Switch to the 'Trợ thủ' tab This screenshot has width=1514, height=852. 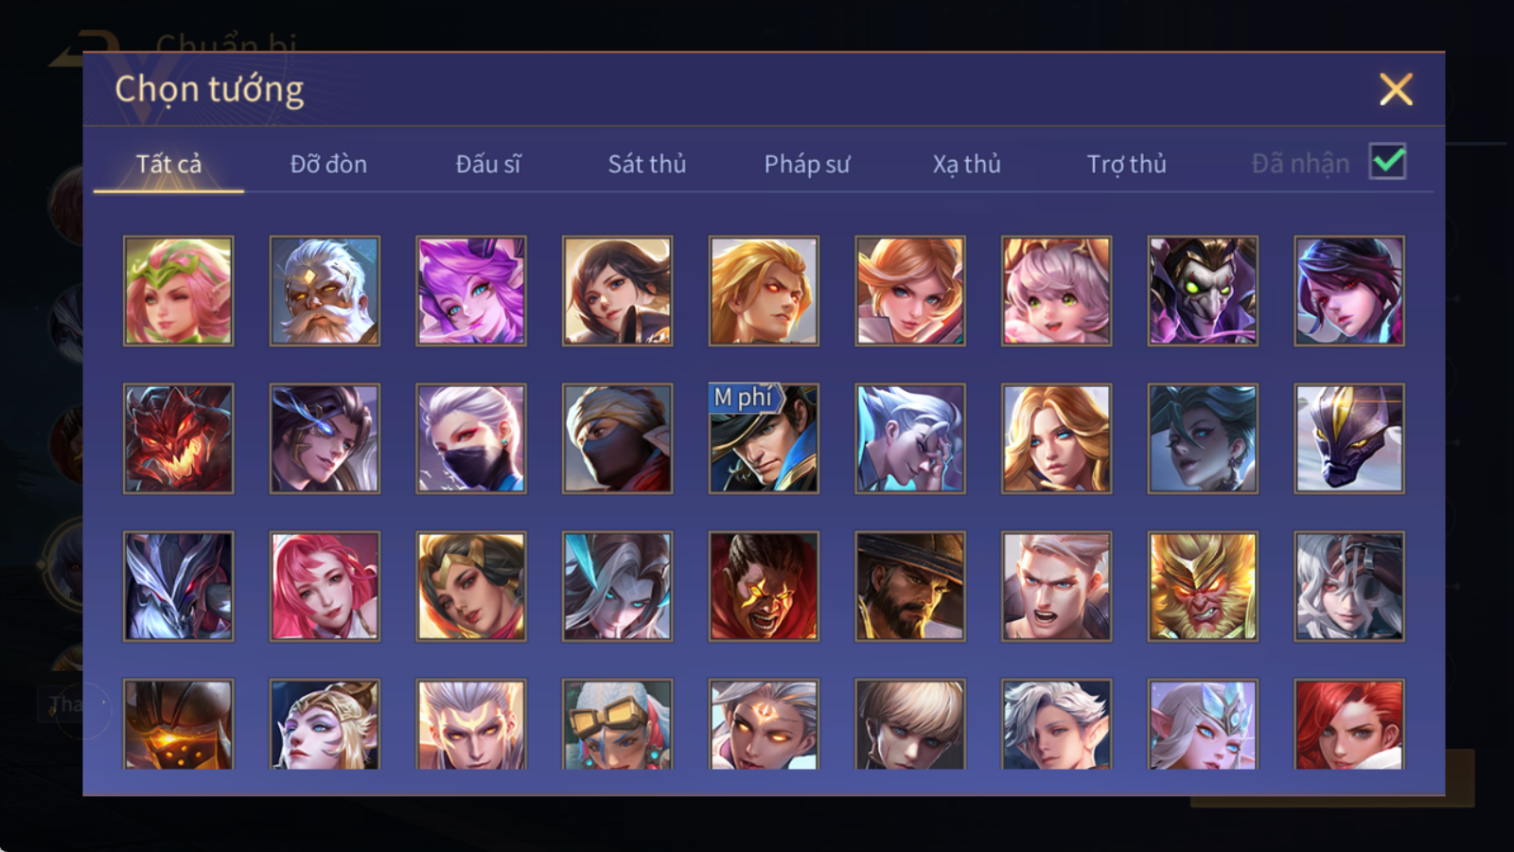coord(1126,164)
